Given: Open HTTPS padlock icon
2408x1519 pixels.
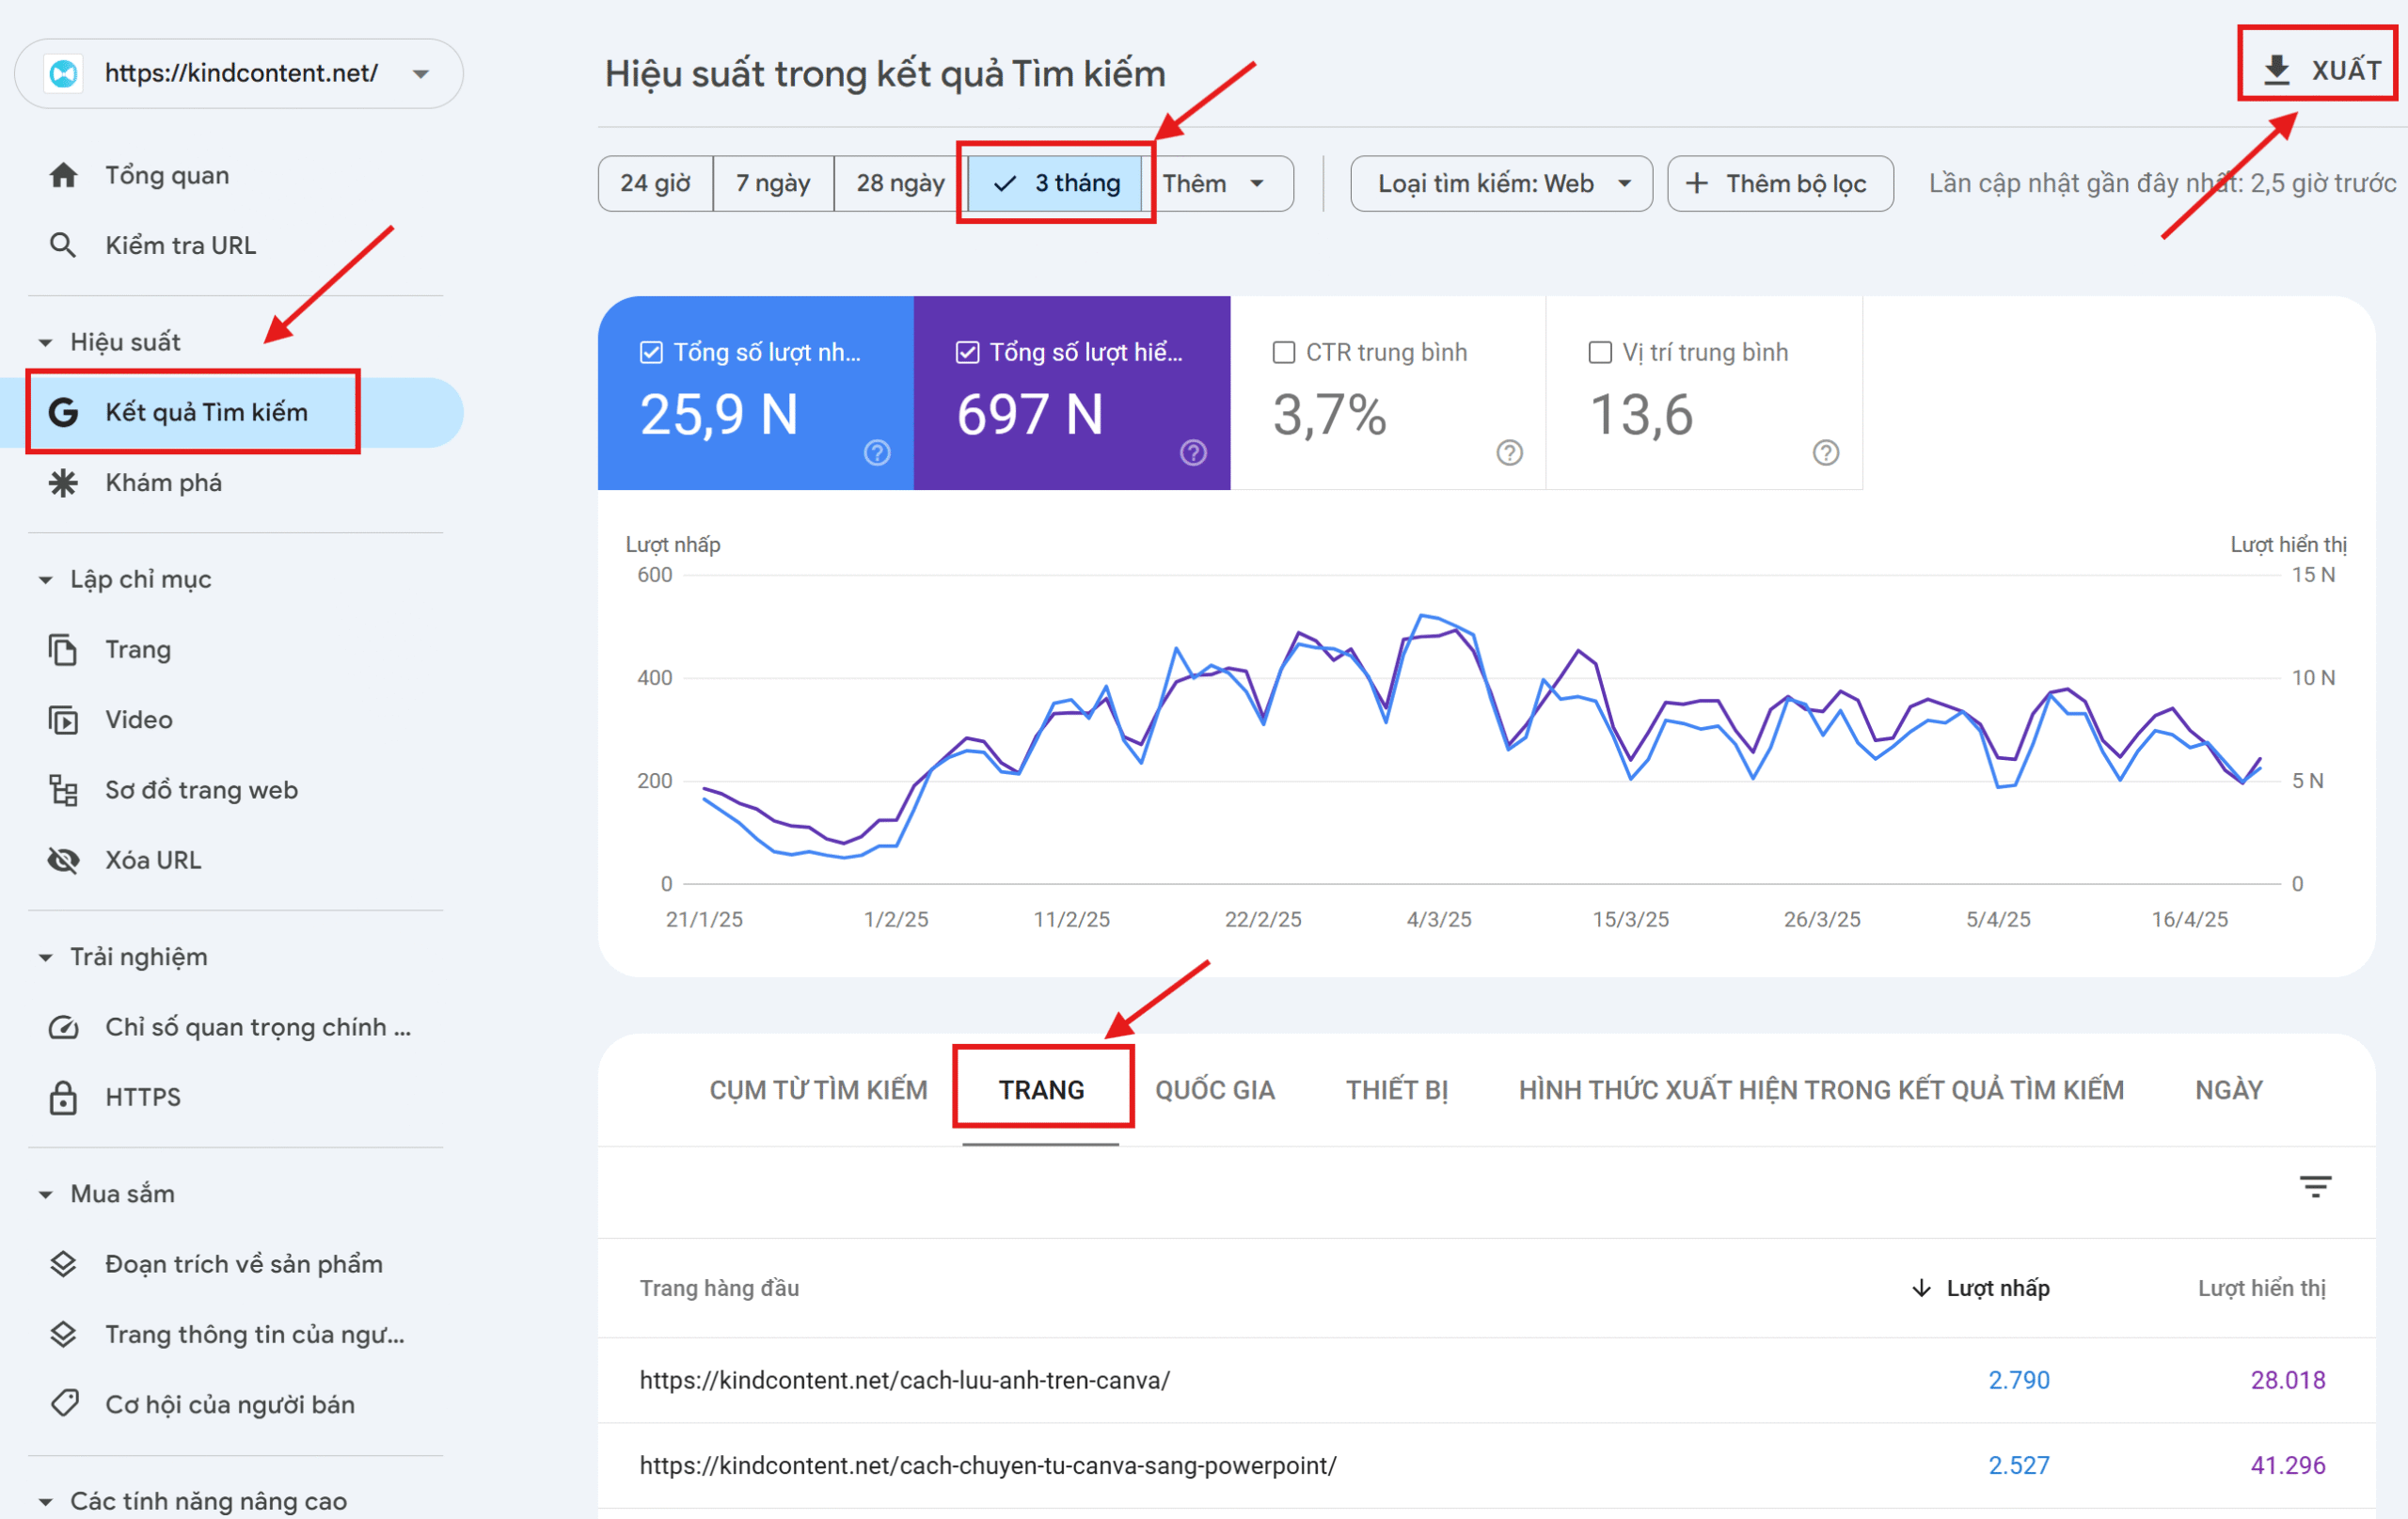Looking at the screenshot, I should 63,1097.
